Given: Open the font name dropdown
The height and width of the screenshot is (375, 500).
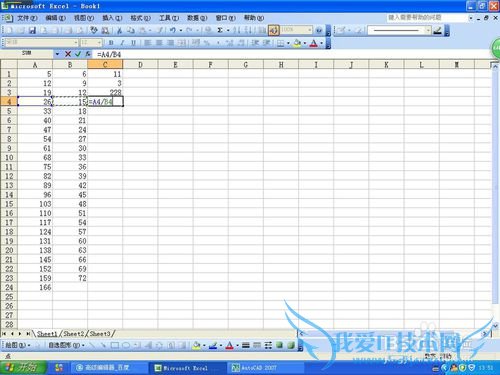Looking at the screenshot, I should (76, 43).
